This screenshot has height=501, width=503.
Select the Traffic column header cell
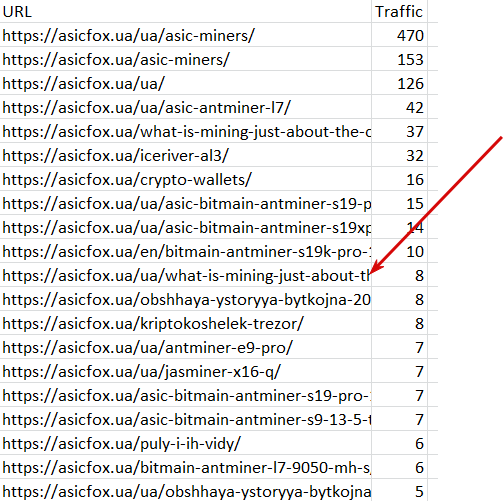[x=399, y=11]
